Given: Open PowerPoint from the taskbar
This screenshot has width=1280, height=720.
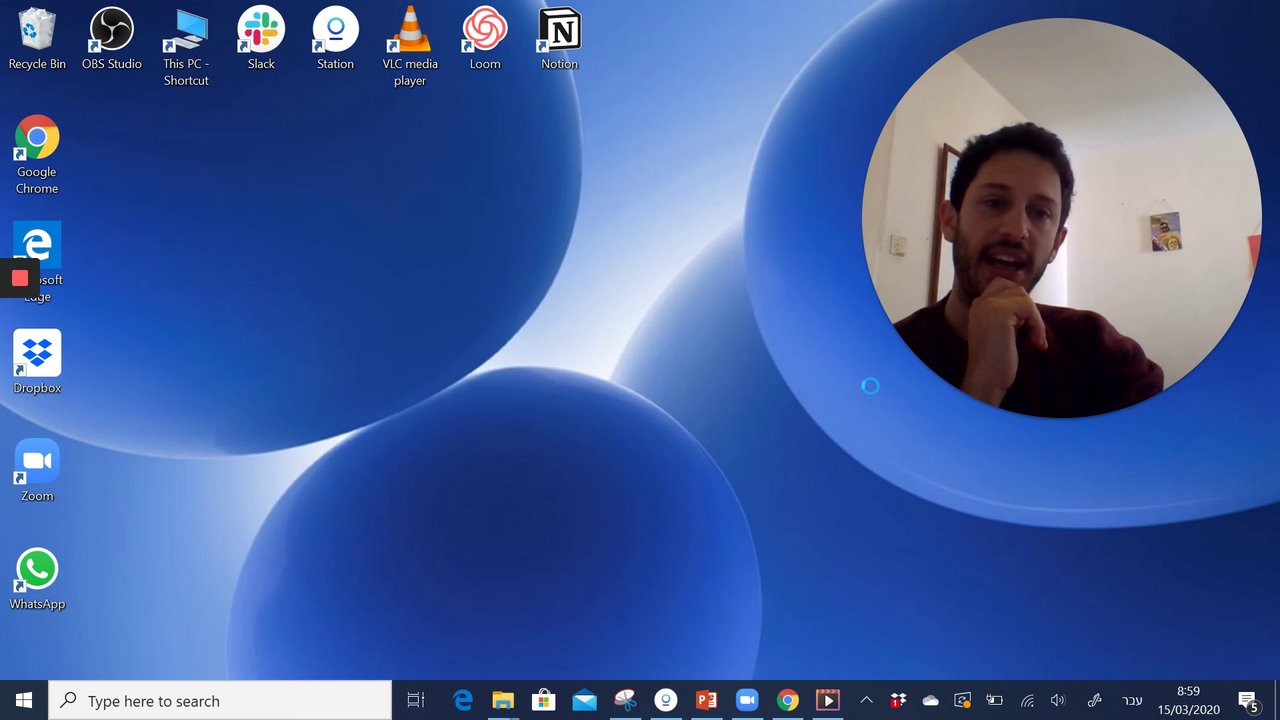Looking at the screenshot, I should (x=706, y=701).
